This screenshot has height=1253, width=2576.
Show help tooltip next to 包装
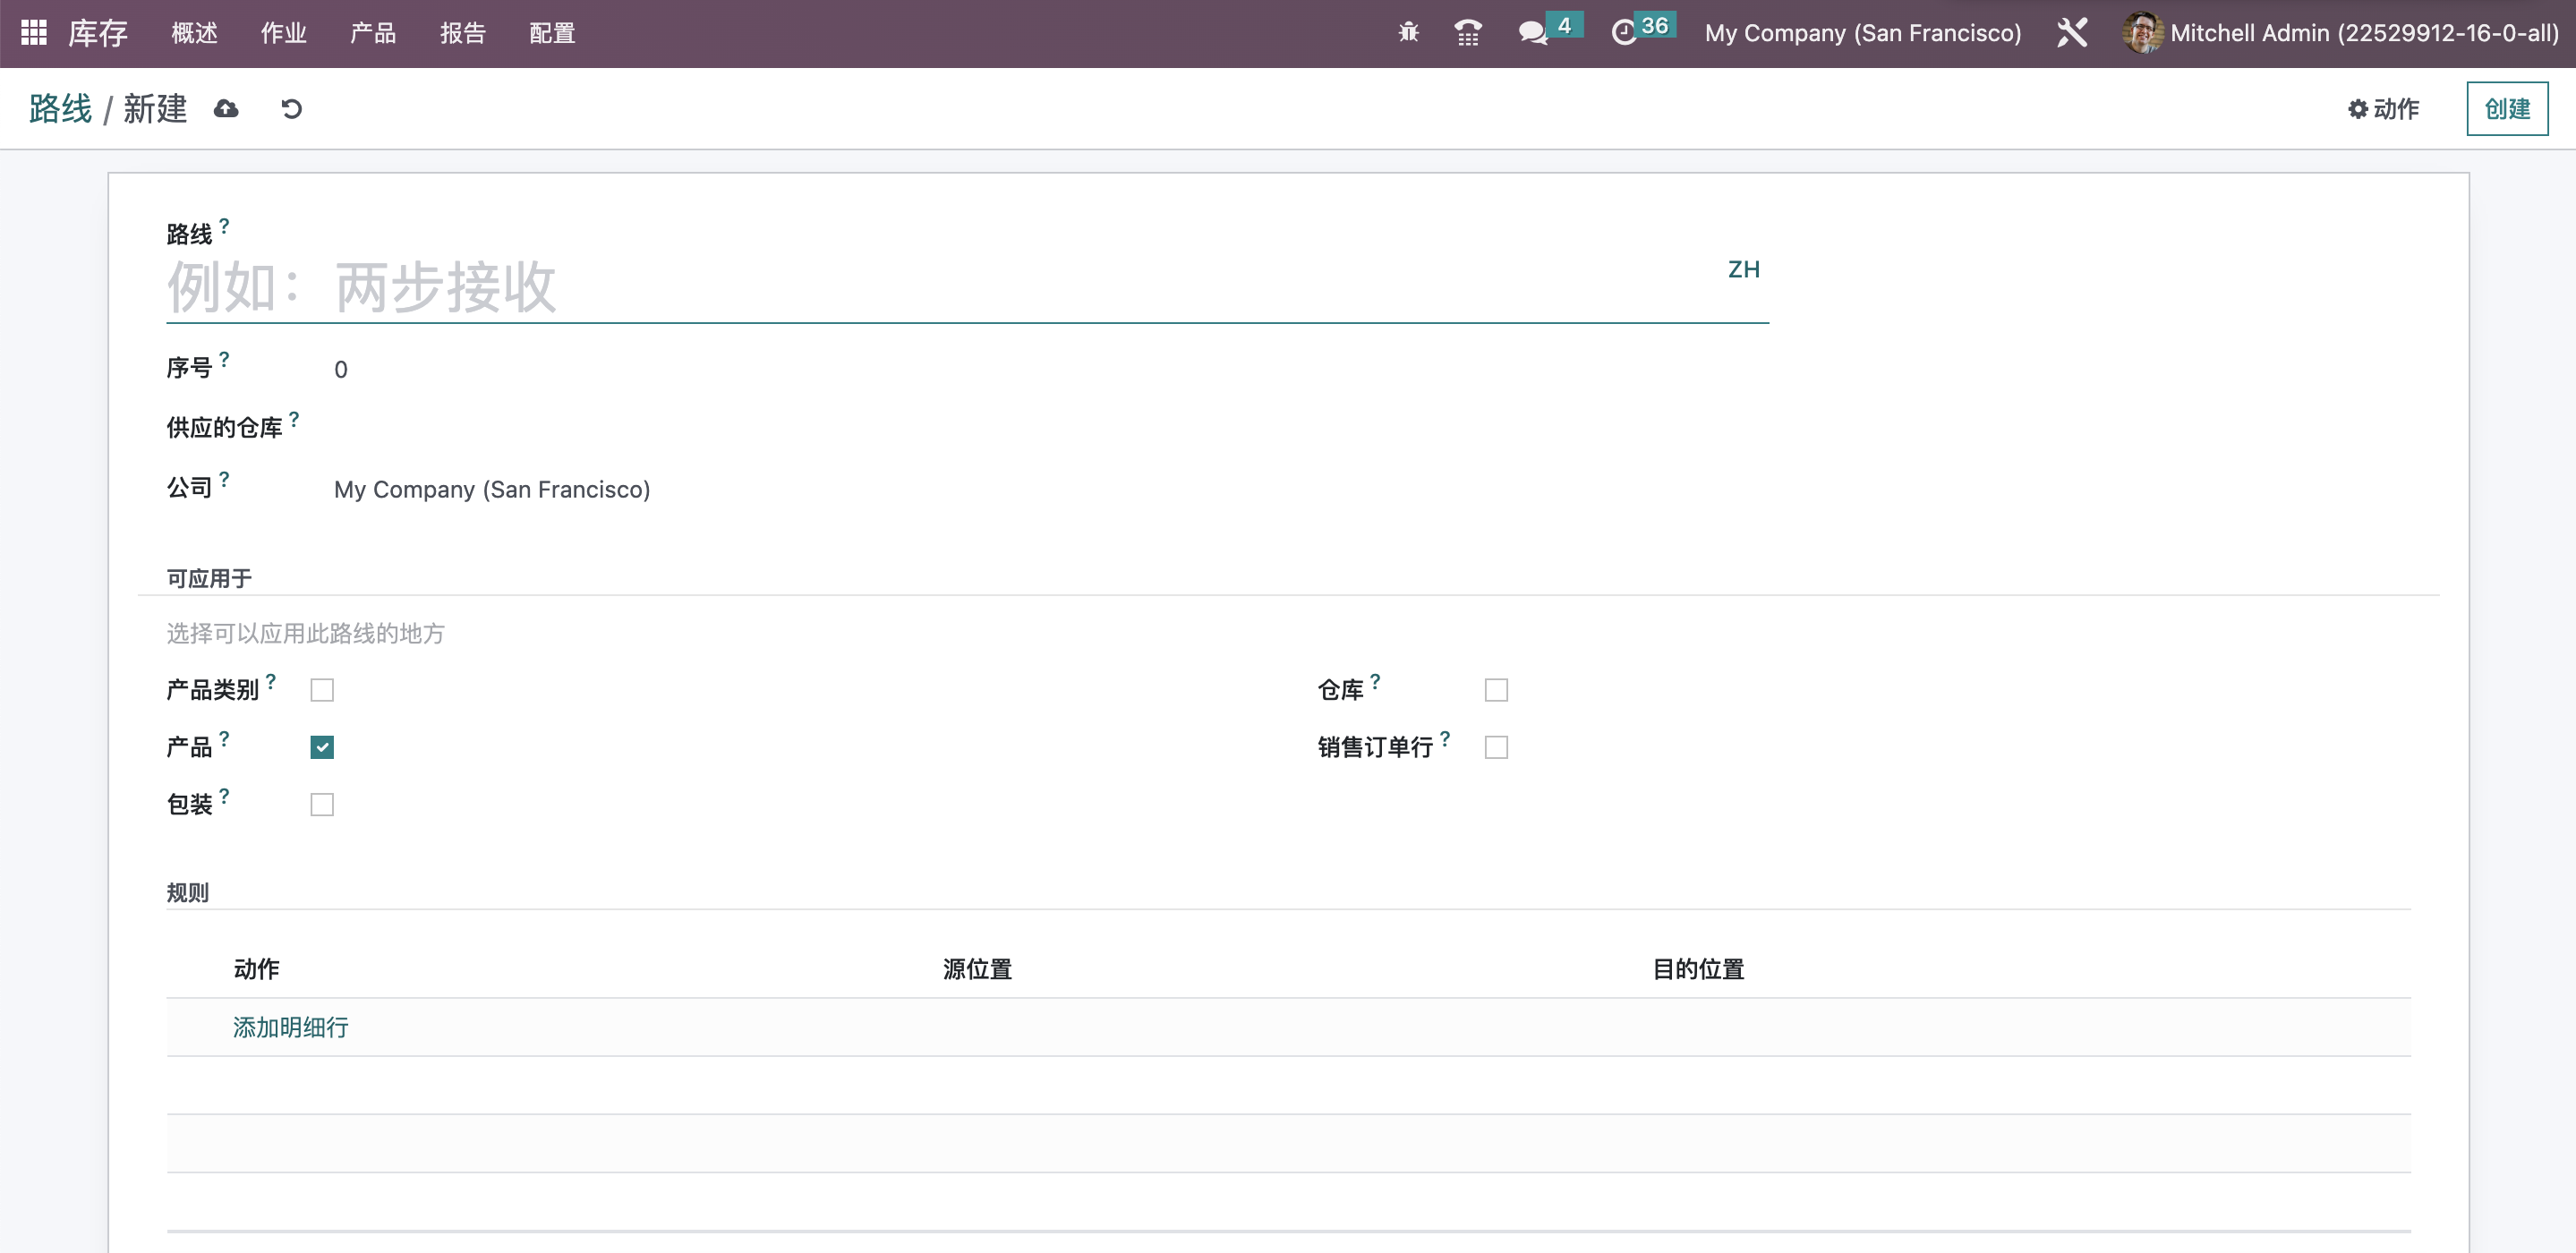[224, 796]
